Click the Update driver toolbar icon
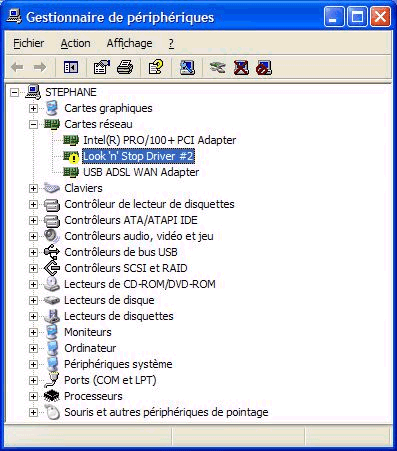 click(x=218, y=68)
